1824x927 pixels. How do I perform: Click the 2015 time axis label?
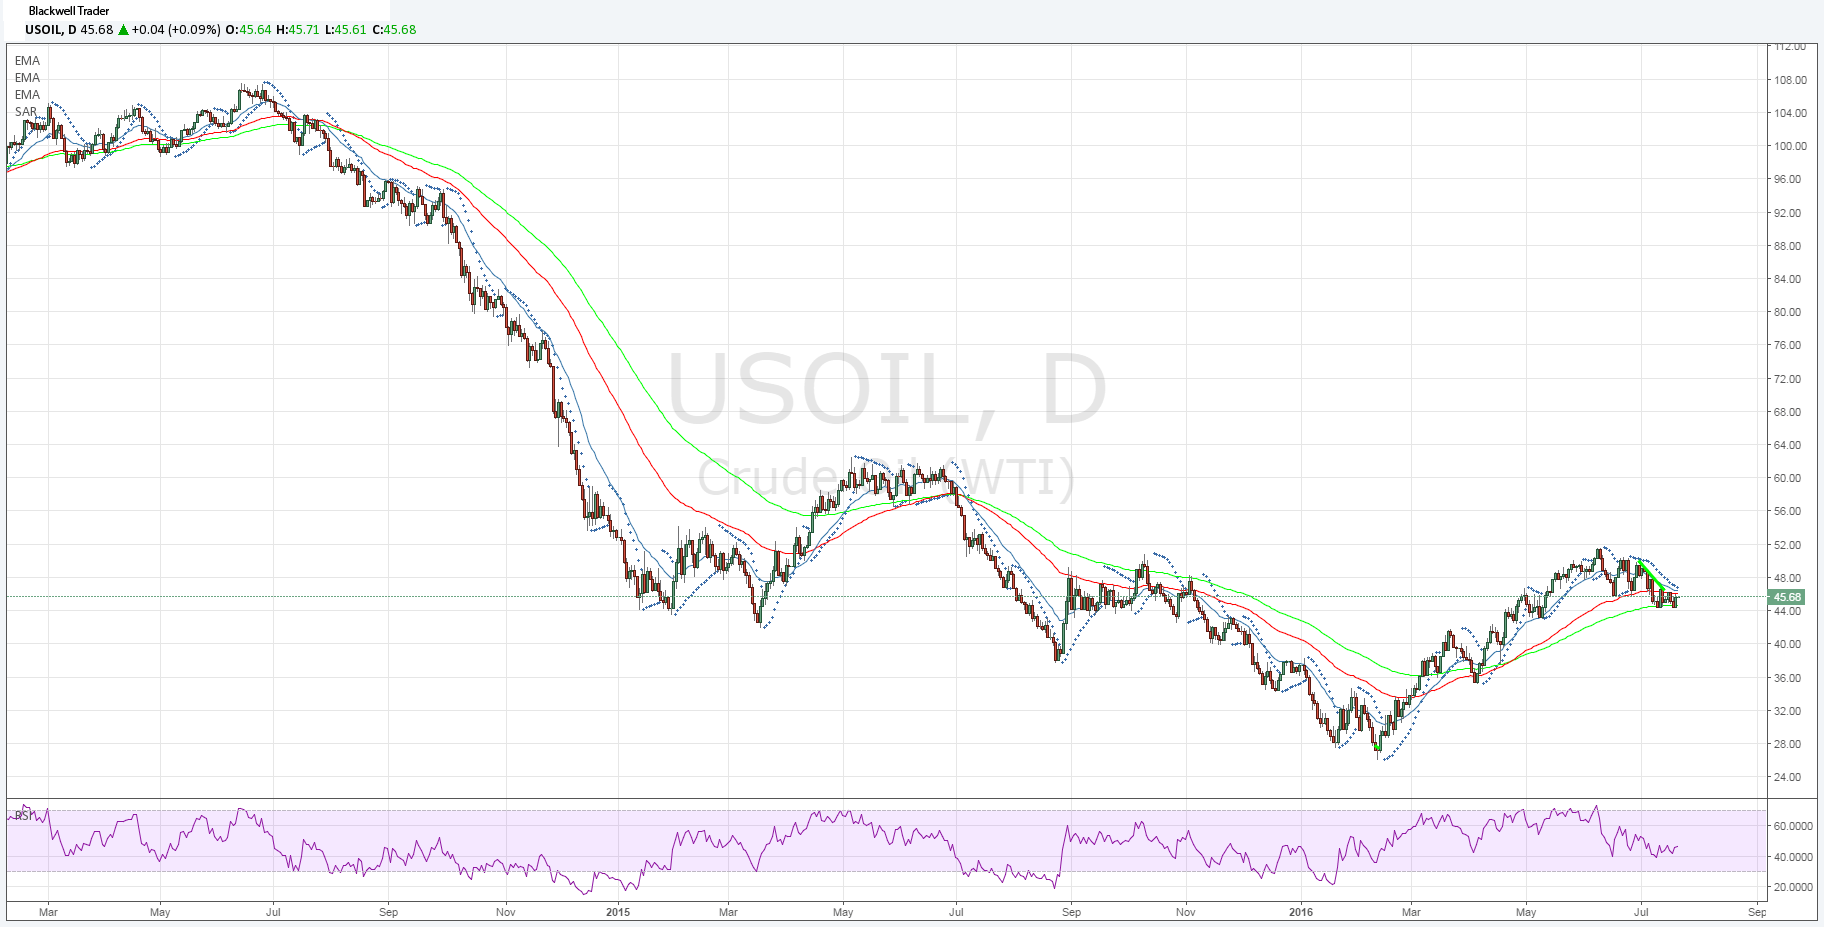point(618,912)
